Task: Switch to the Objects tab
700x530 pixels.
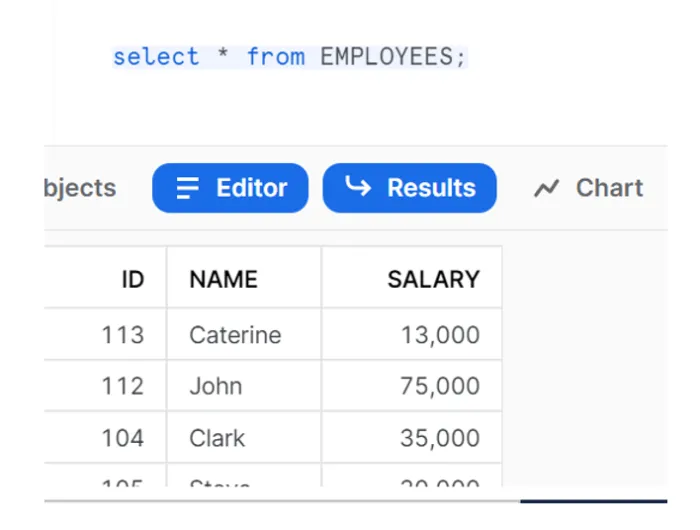Action: [x=80, y=188]
